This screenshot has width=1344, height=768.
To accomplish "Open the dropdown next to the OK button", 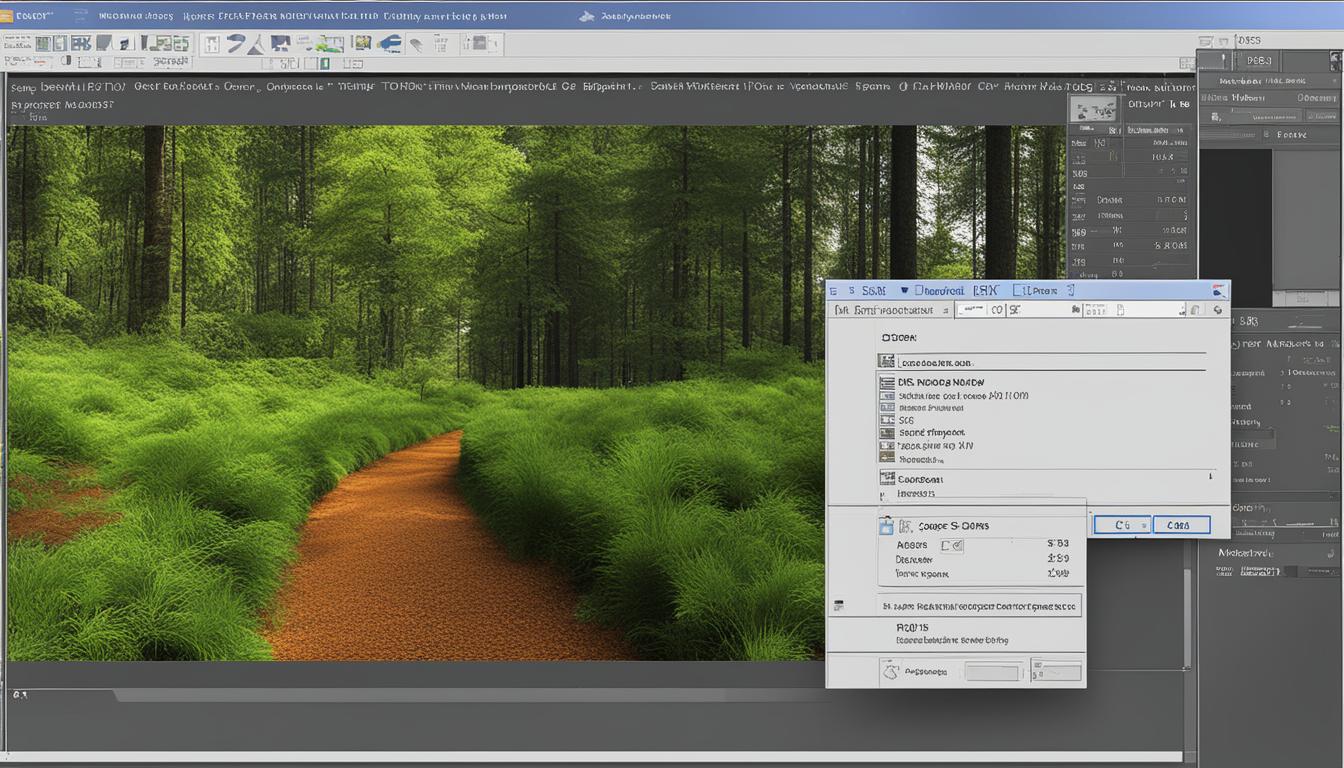I will [1143, 524].
